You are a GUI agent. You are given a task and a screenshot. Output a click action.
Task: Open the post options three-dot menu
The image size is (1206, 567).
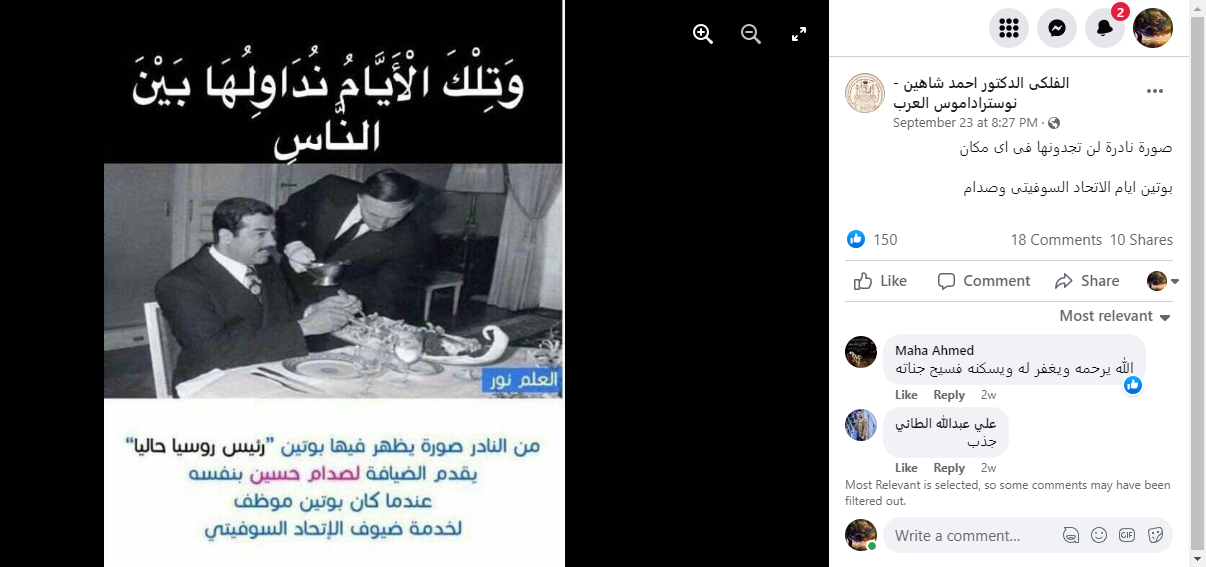coord(1155,91)
